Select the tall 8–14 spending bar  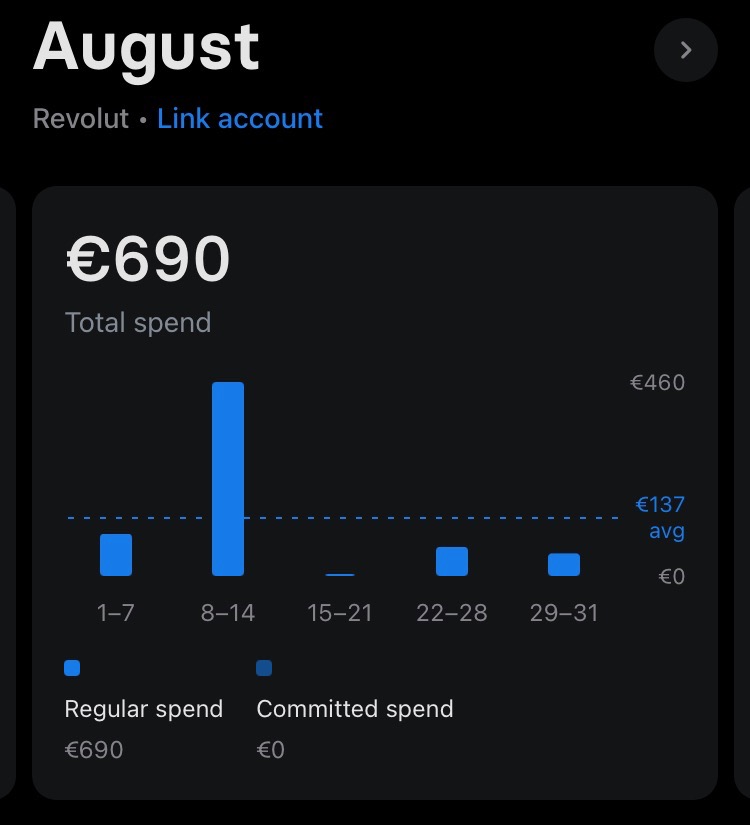(228, 479)
